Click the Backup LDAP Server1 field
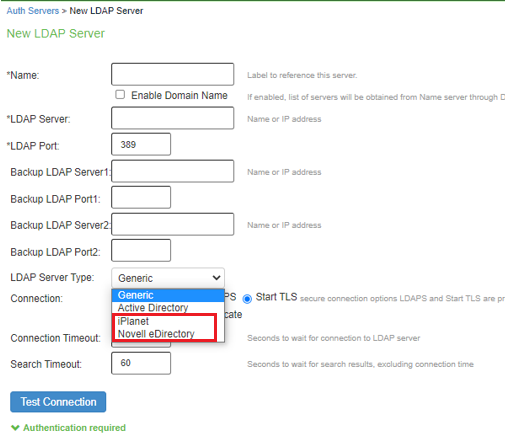This screenshot has width=506, height=448. pyautogui.click(x=172, y=171)
